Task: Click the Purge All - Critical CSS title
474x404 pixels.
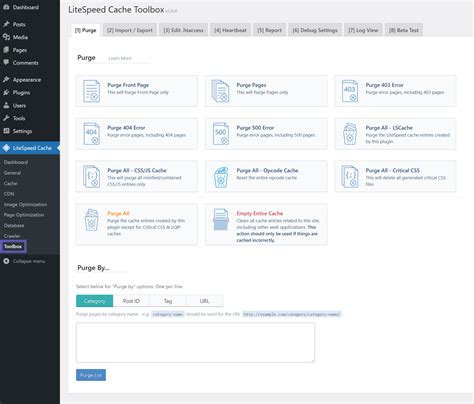Action: click(x=393, y=170)
